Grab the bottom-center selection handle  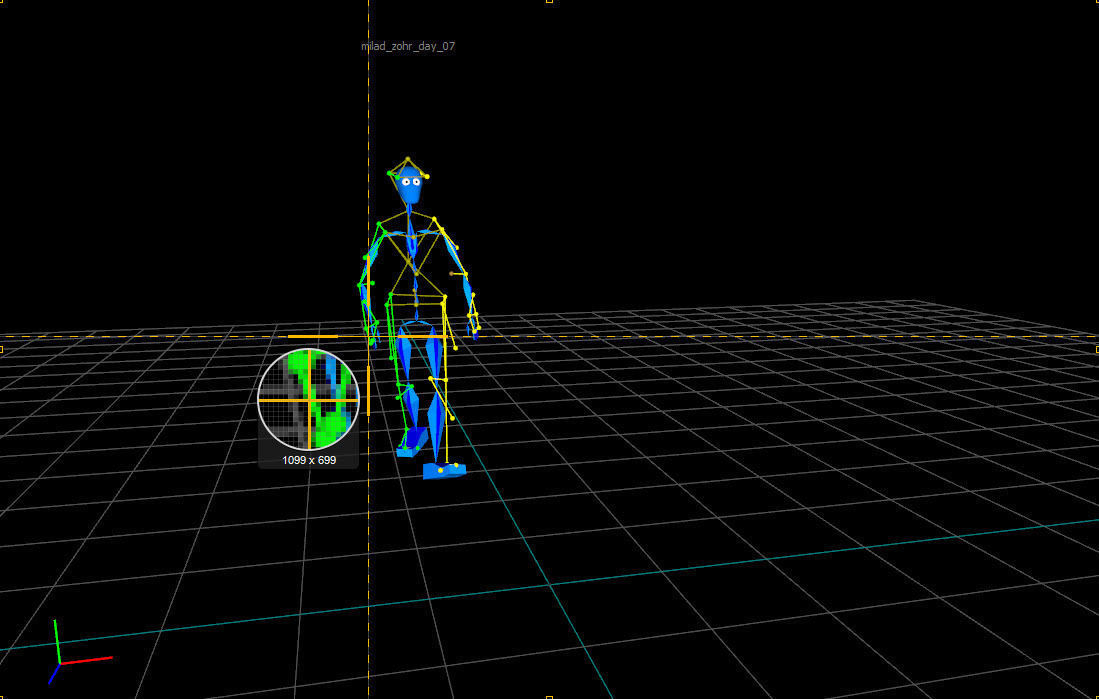[x=550, y=697]
